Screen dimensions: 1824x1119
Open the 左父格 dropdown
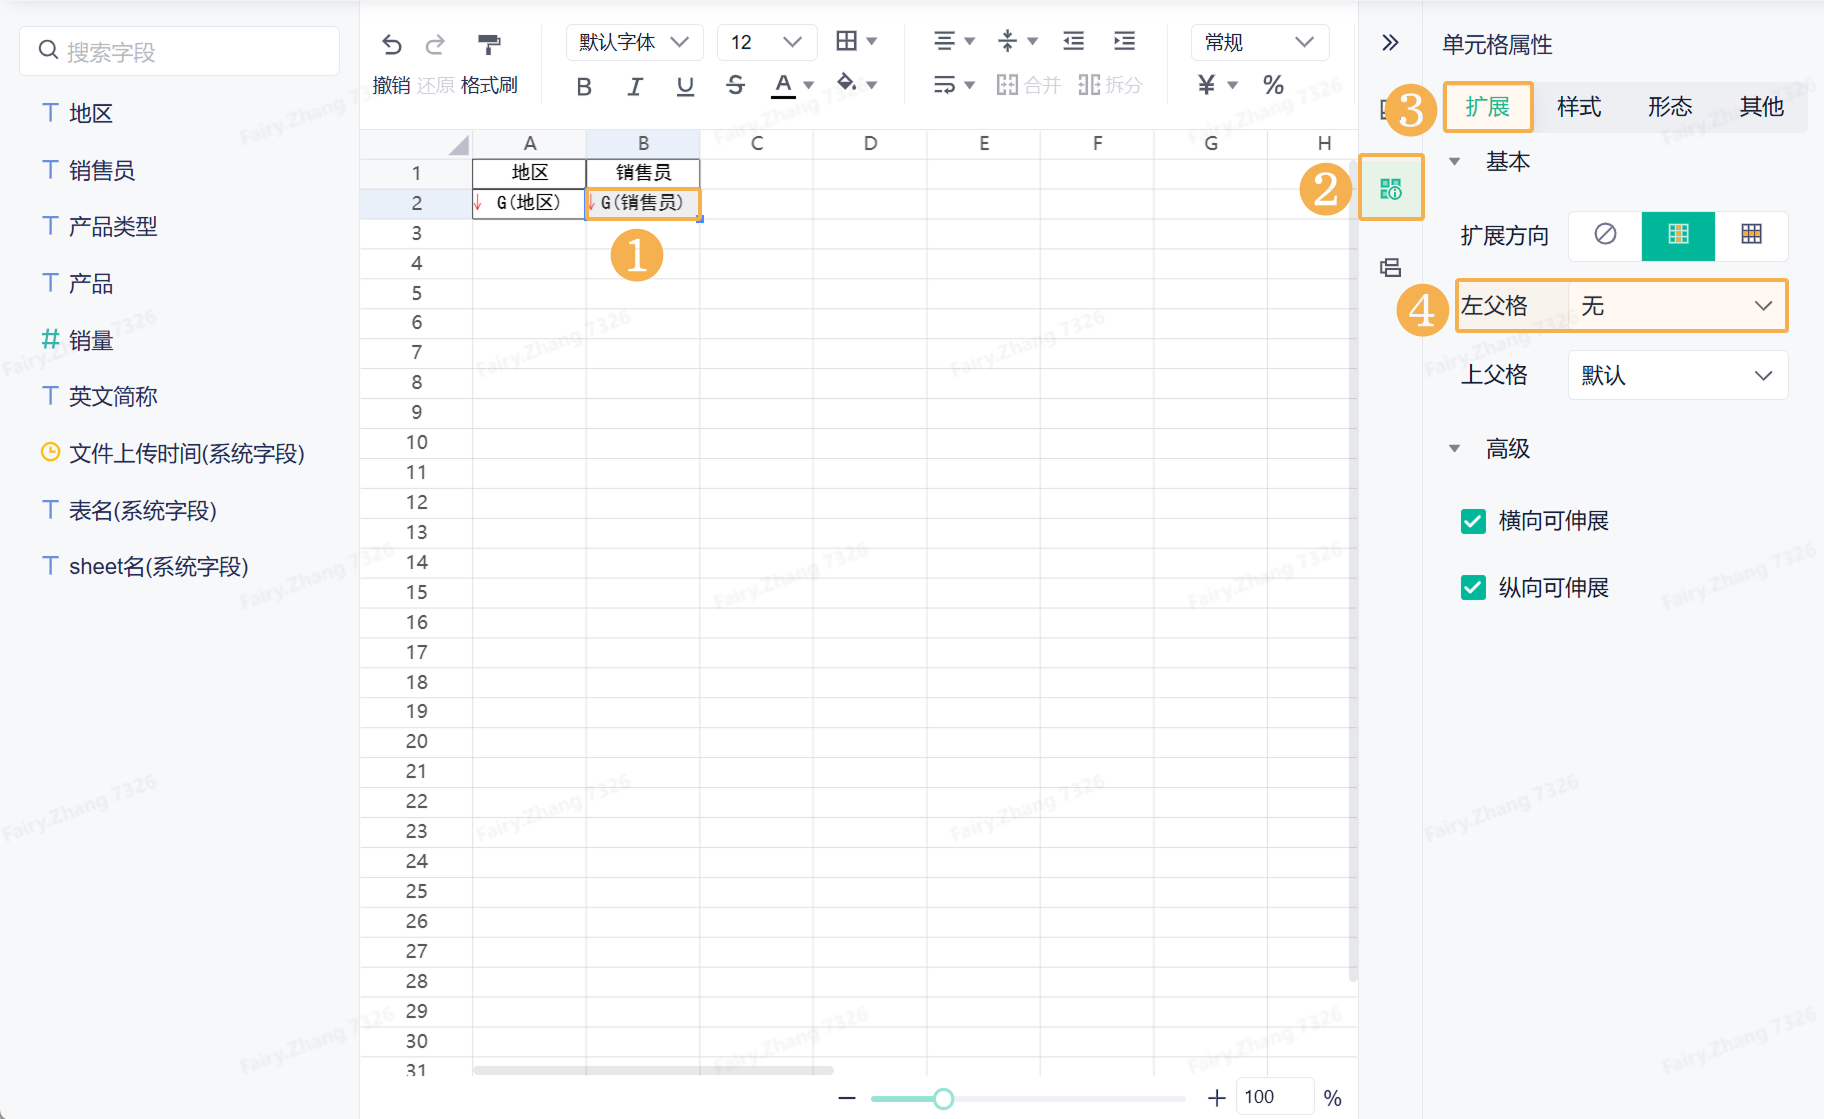[x=1677, y=306]
